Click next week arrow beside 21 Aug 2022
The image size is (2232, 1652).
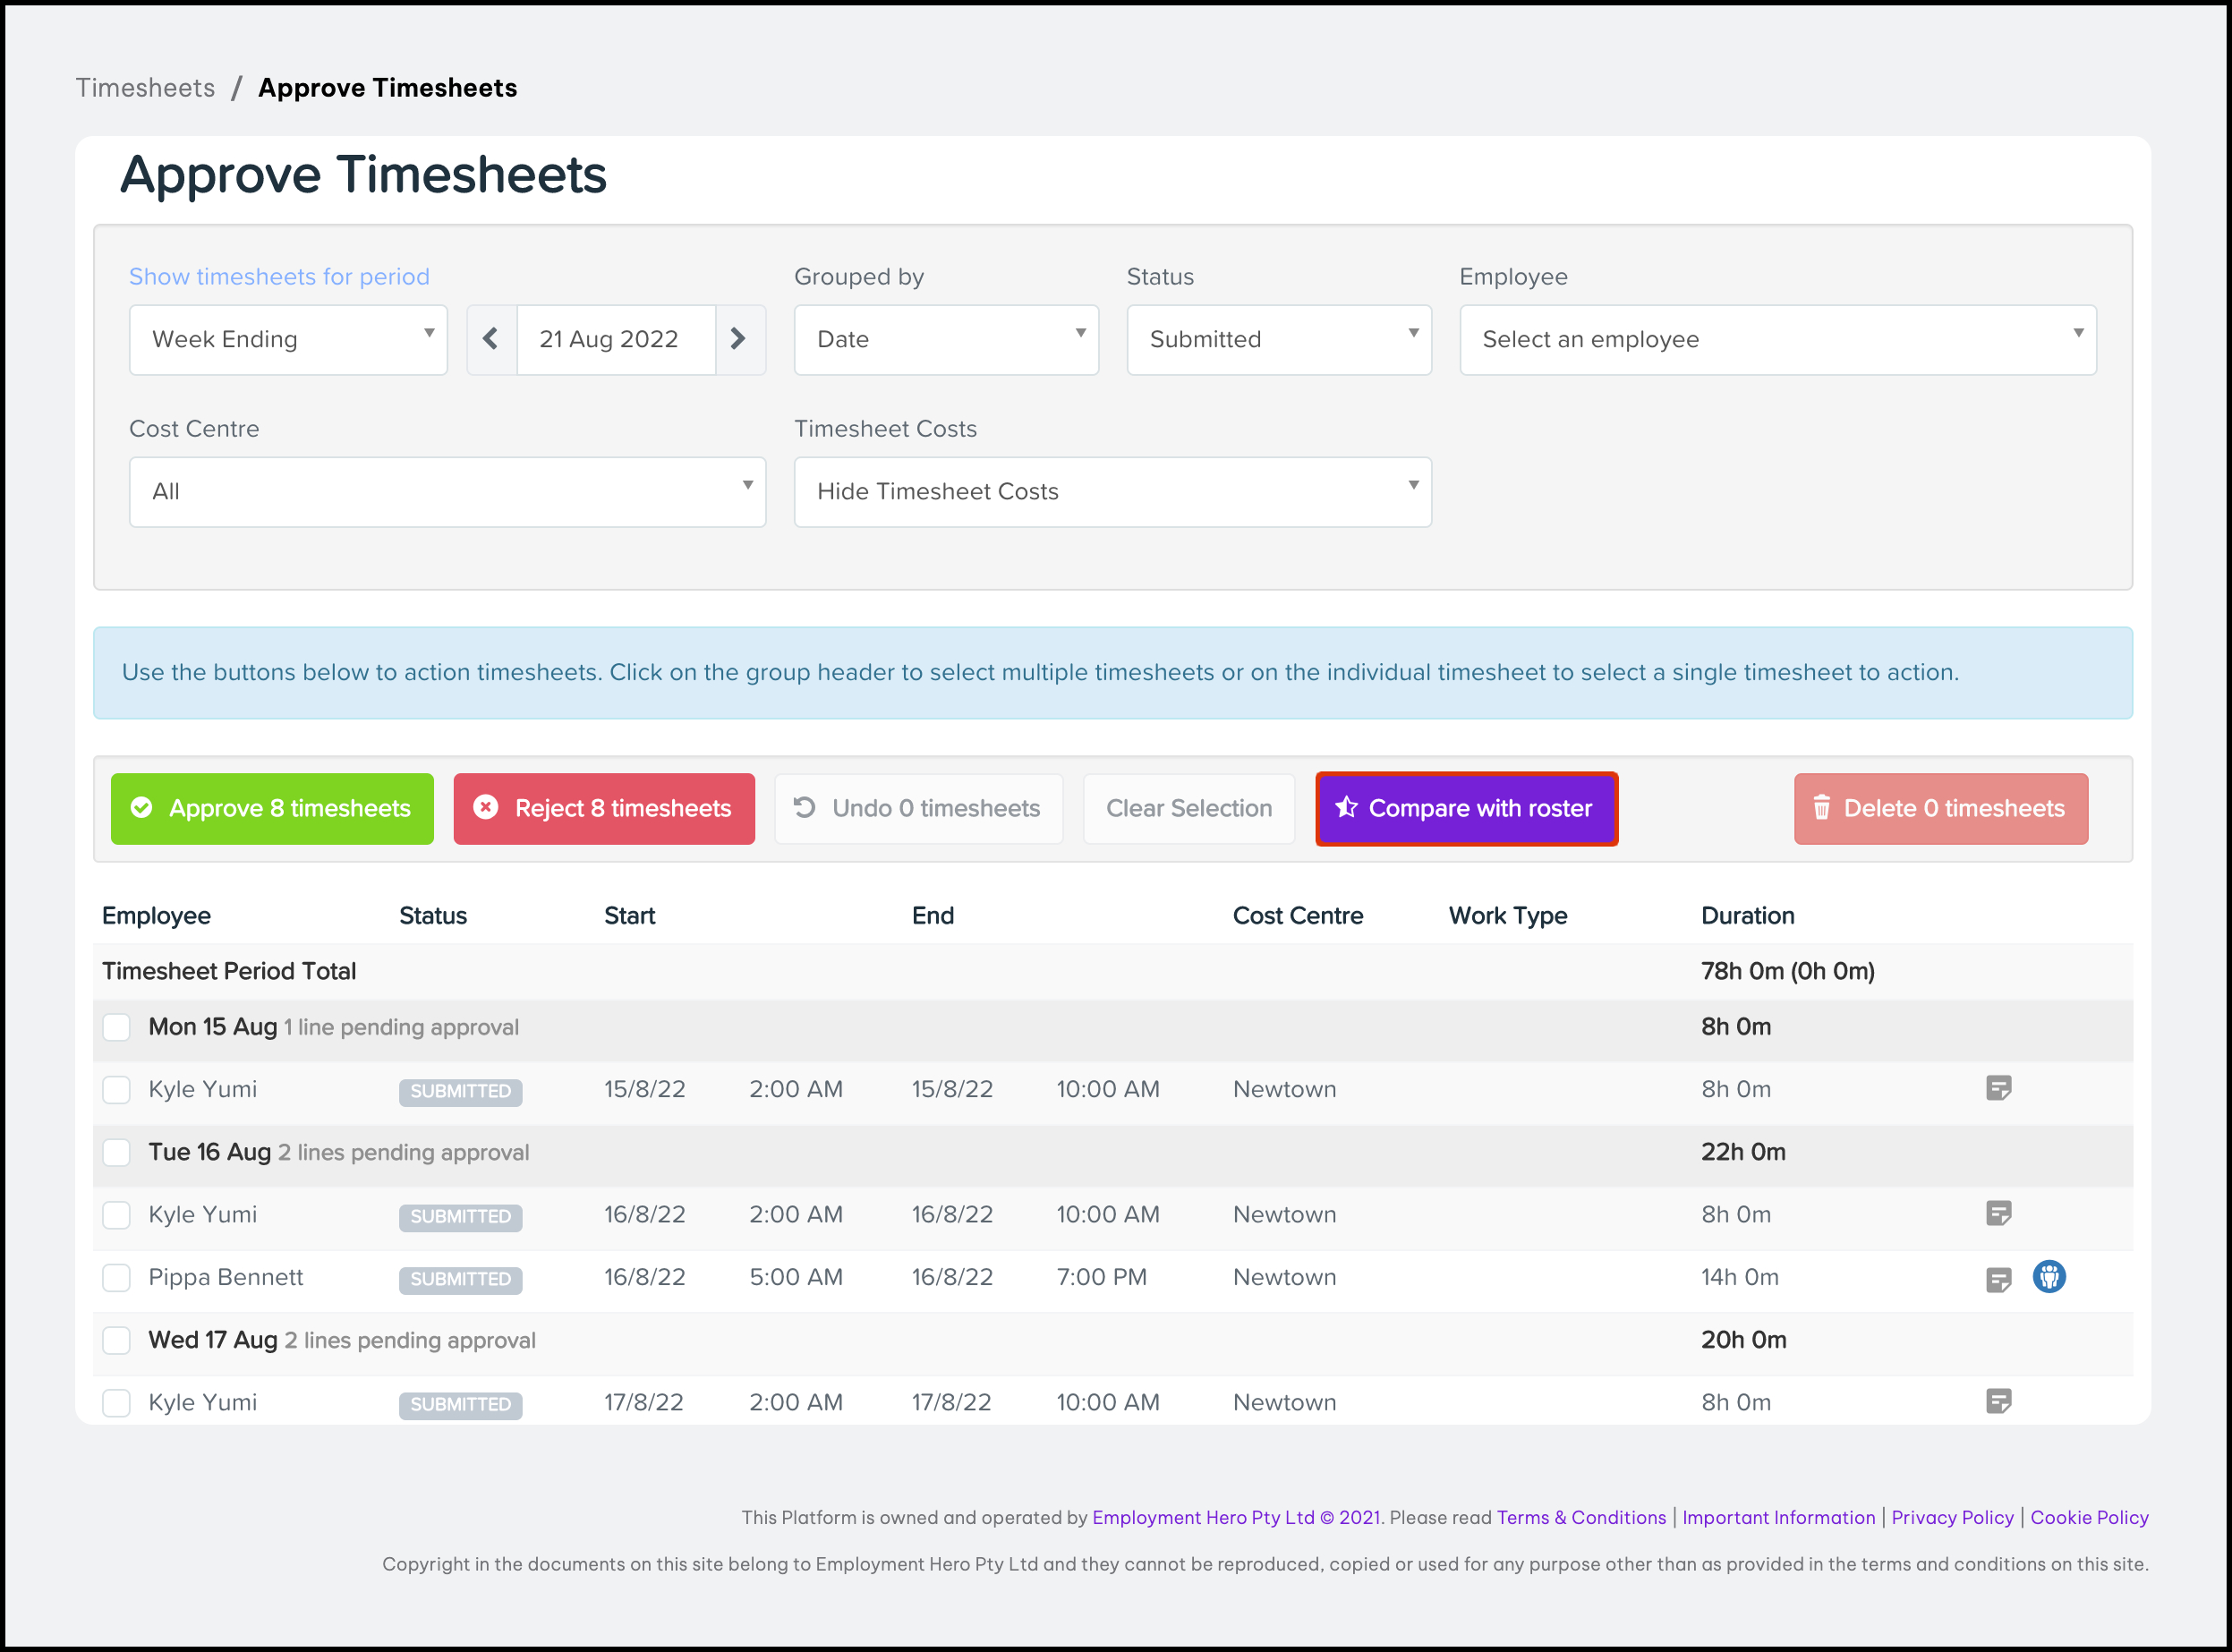(739, 339)
